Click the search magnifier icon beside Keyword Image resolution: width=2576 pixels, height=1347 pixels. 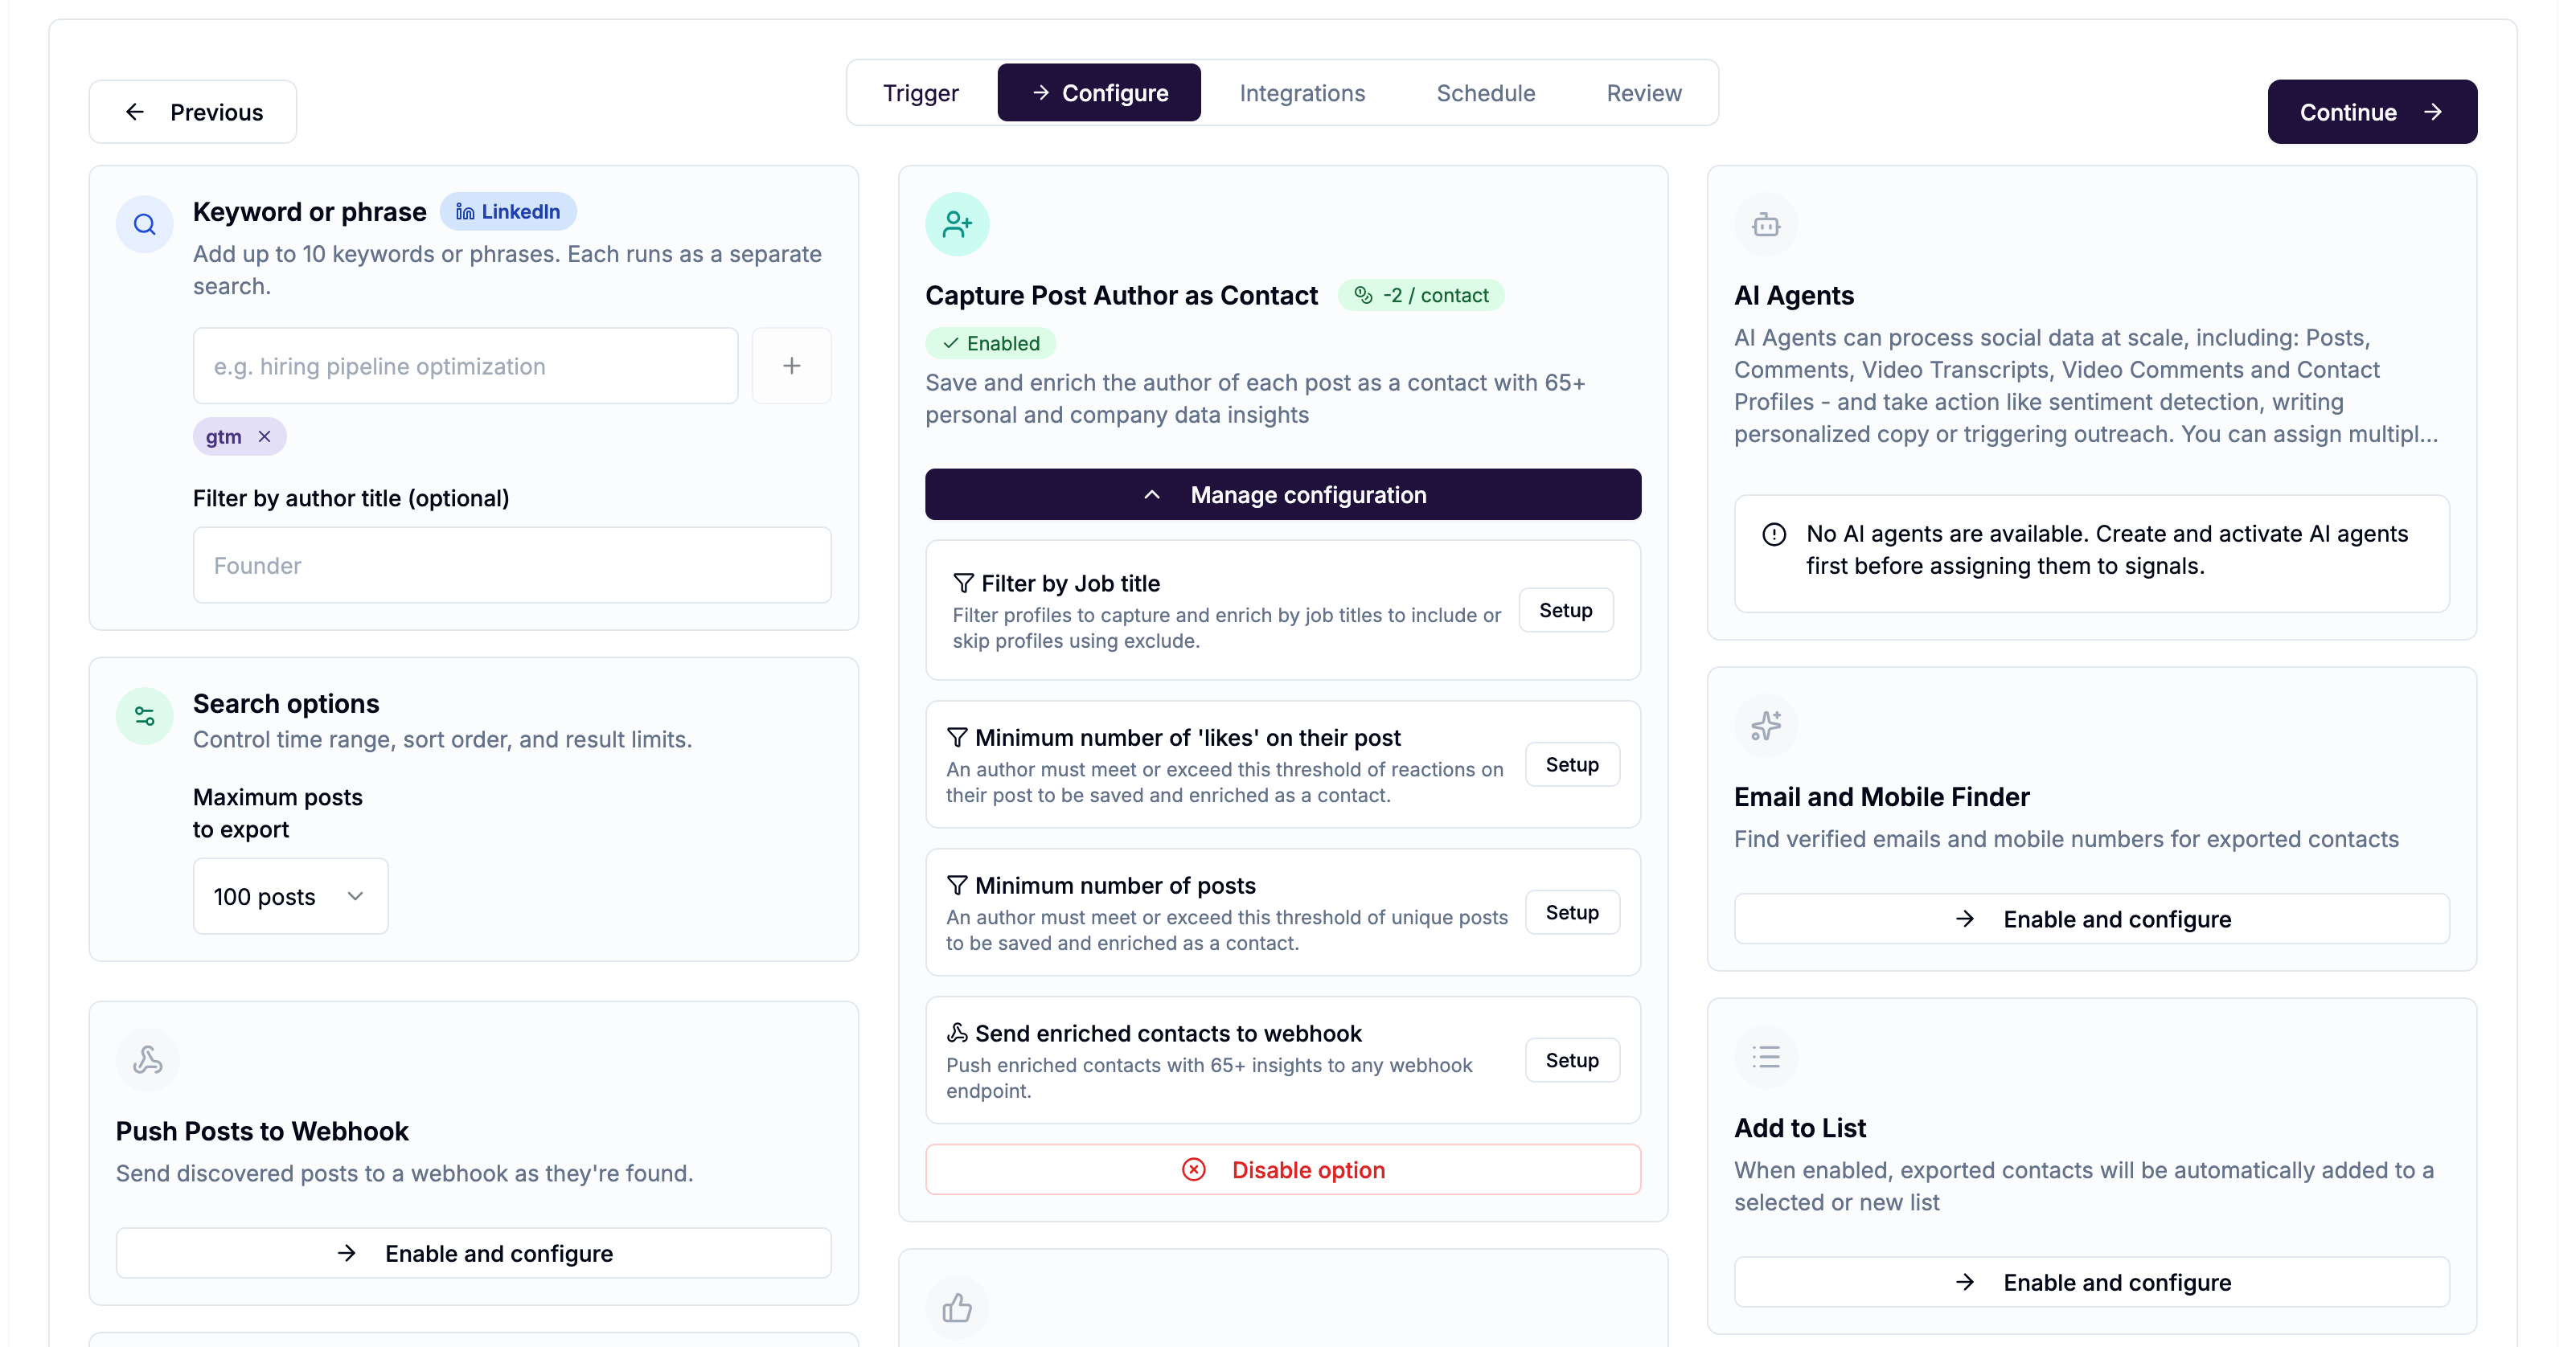point(145,224)
